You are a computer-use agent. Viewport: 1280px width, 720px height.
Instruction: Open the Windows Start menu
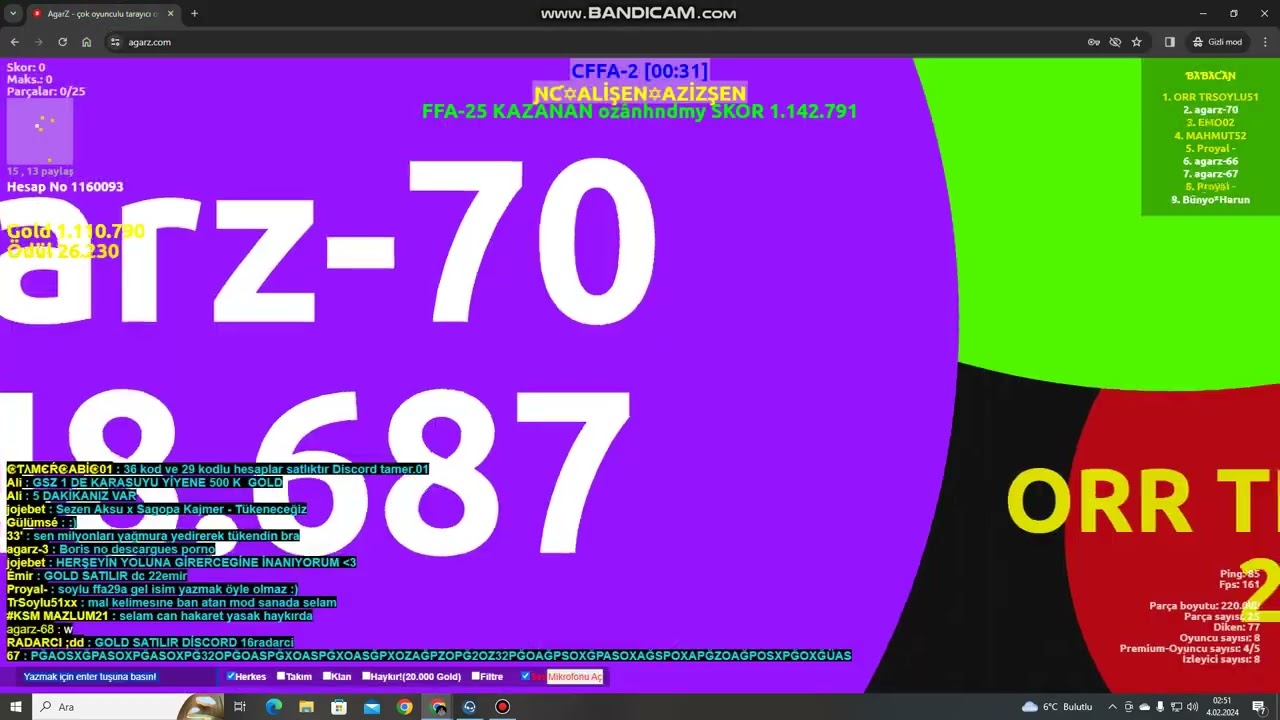16,707
